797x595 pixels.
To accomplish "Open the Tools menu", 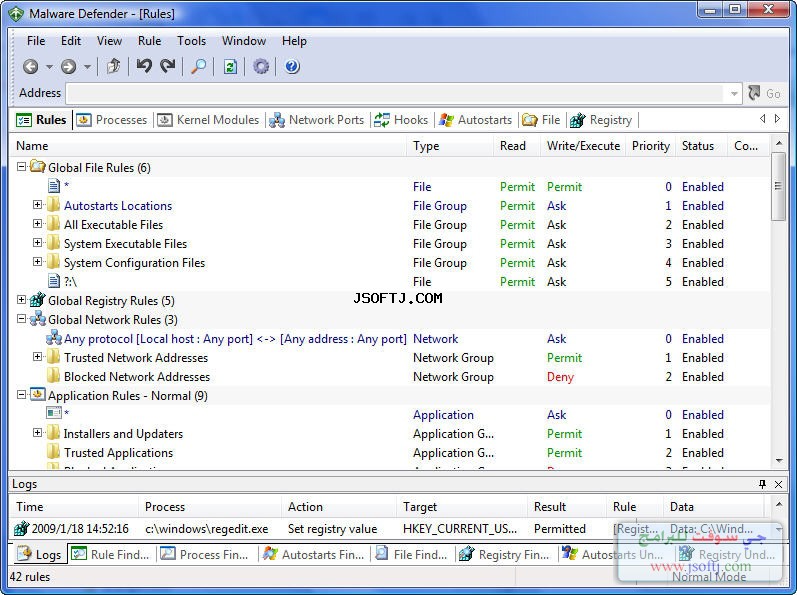I will tap(191, 41).
